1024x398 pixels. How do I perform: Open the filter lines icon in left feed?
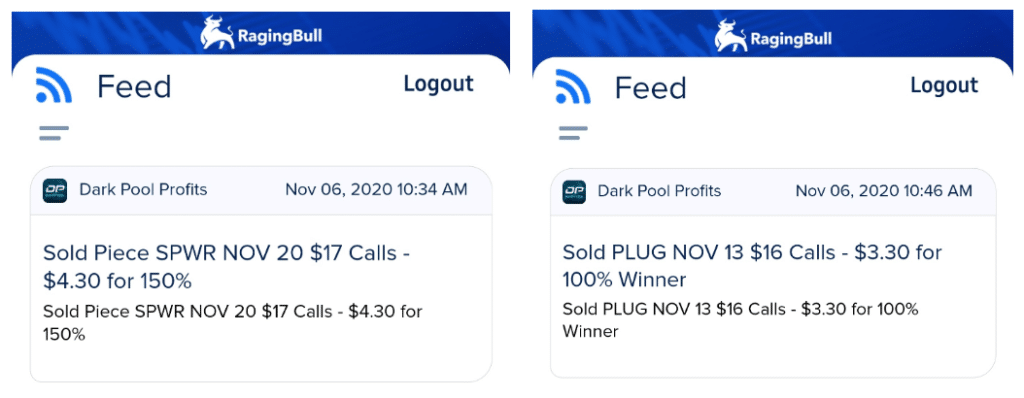tap(54, 133)
